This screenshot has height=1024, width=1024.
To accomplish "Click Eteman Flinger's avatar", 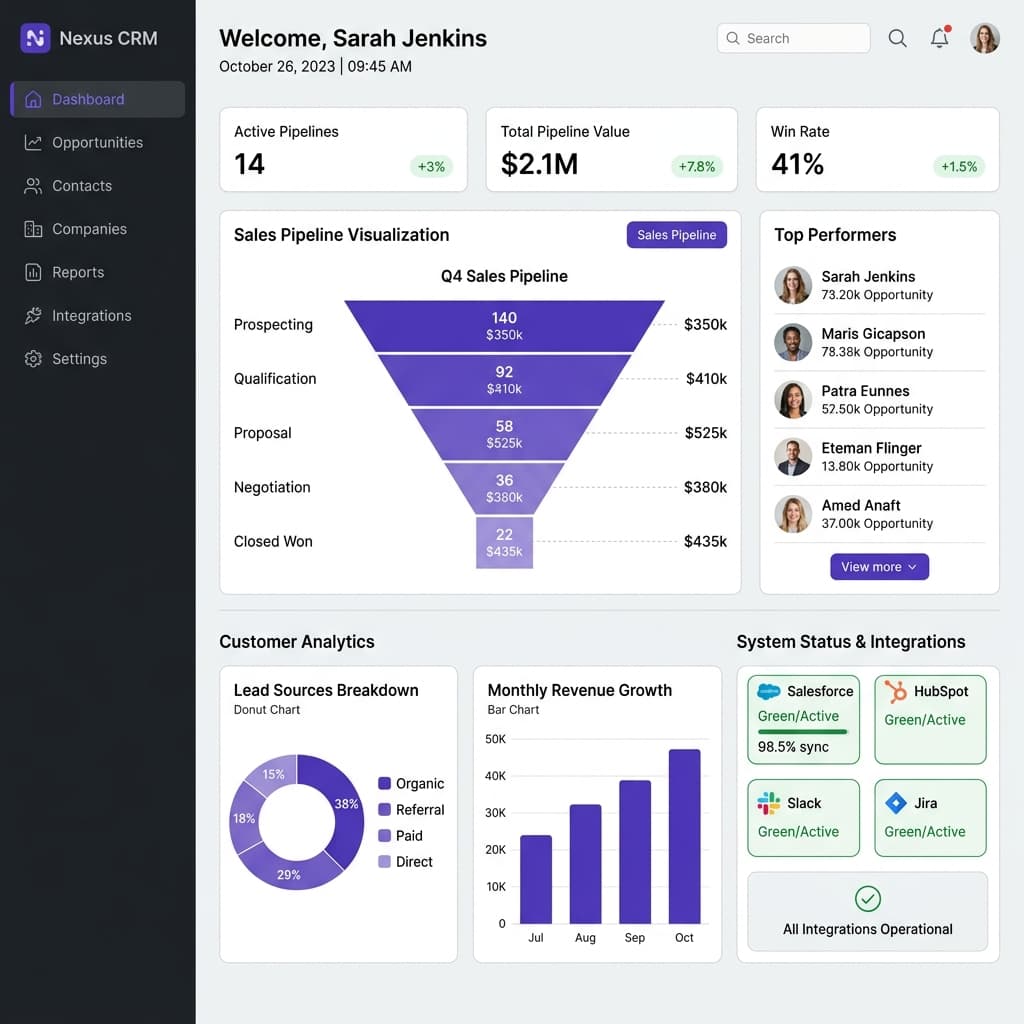I will click(x=793, y=456).
